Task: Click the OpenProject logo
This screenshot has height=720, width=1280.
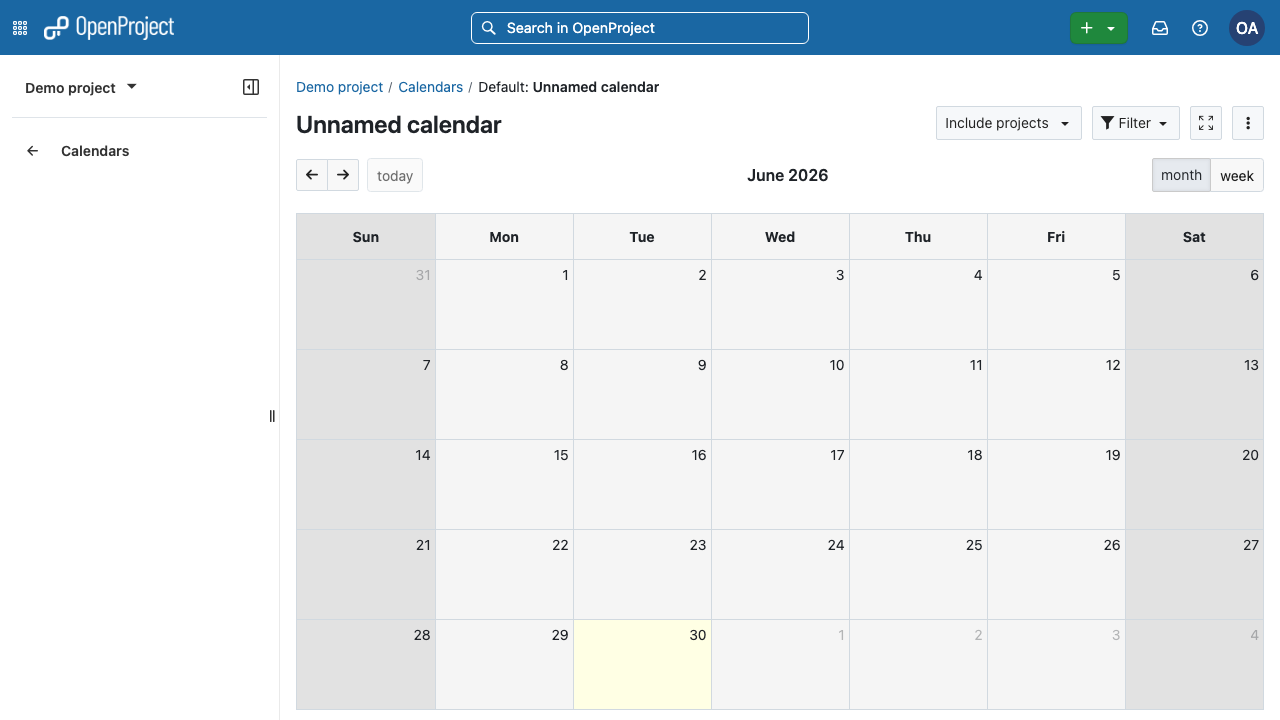Action: click(109, 28)
